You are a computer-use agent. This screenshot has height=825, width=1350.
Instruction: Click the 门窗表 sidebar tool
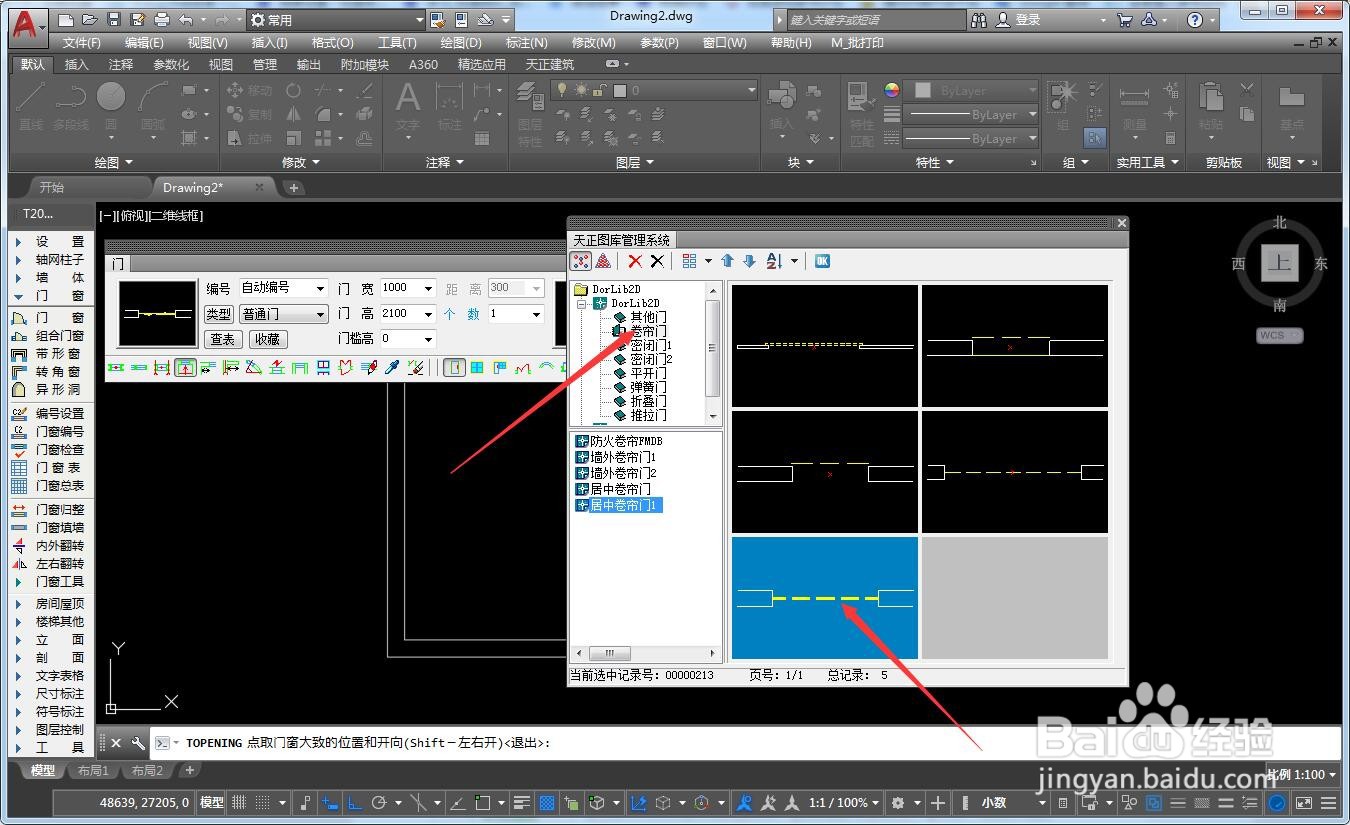coord(47,468)
